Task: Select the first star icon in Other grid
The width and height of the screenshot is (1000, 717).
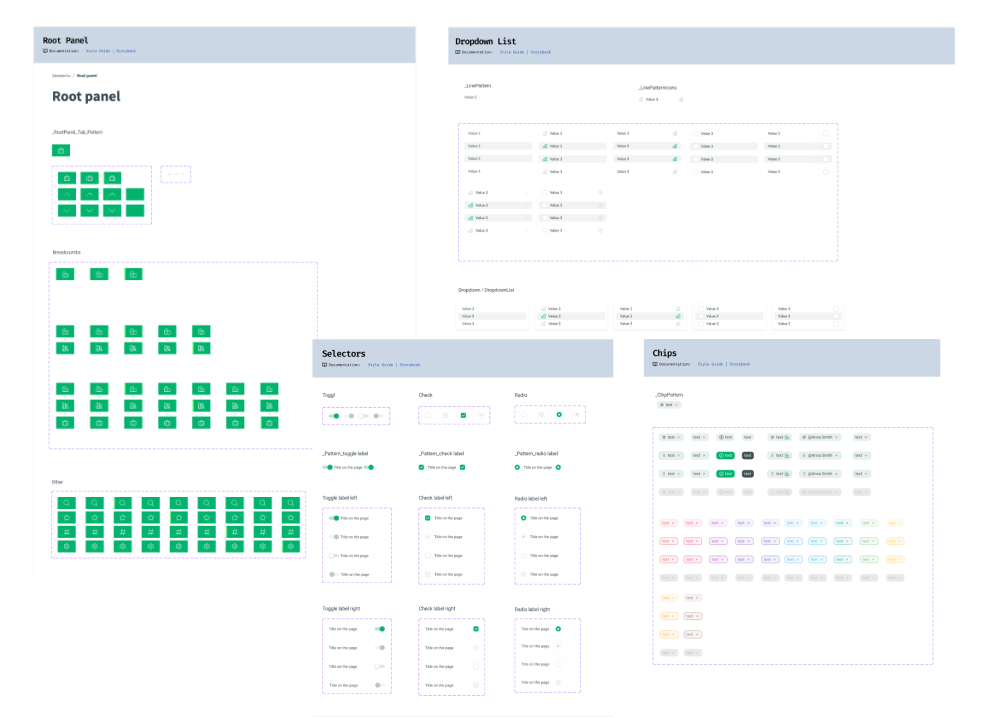Action: click(x=65, y=517)
